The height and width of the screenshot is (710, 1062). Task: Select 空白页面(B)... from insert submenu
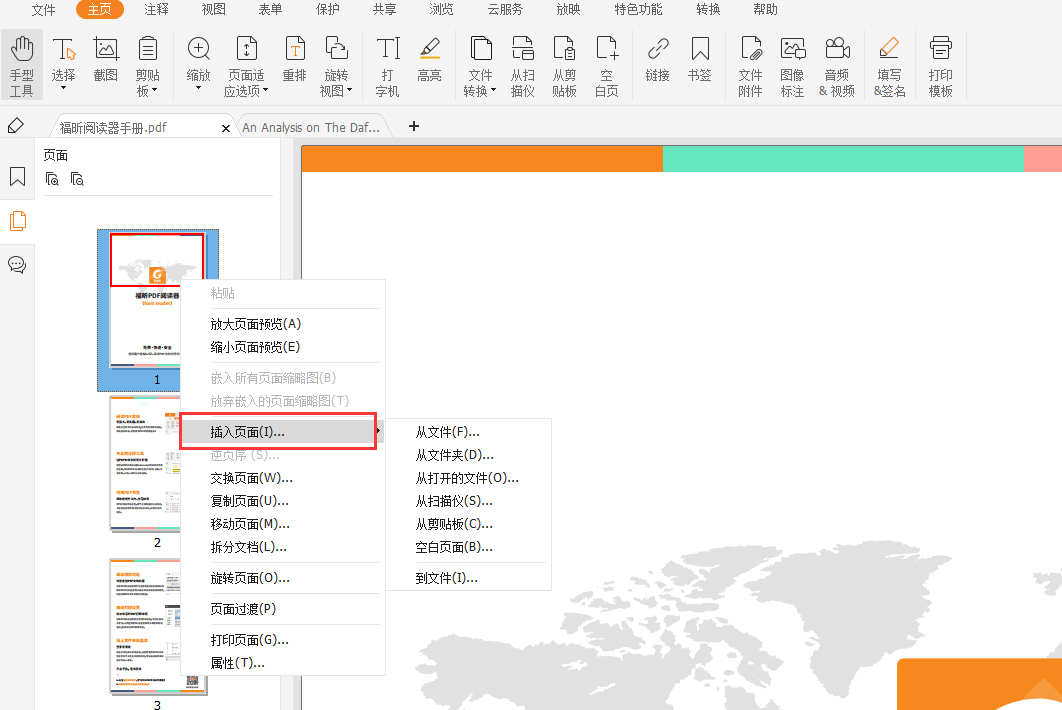click(x=454, y=547)
